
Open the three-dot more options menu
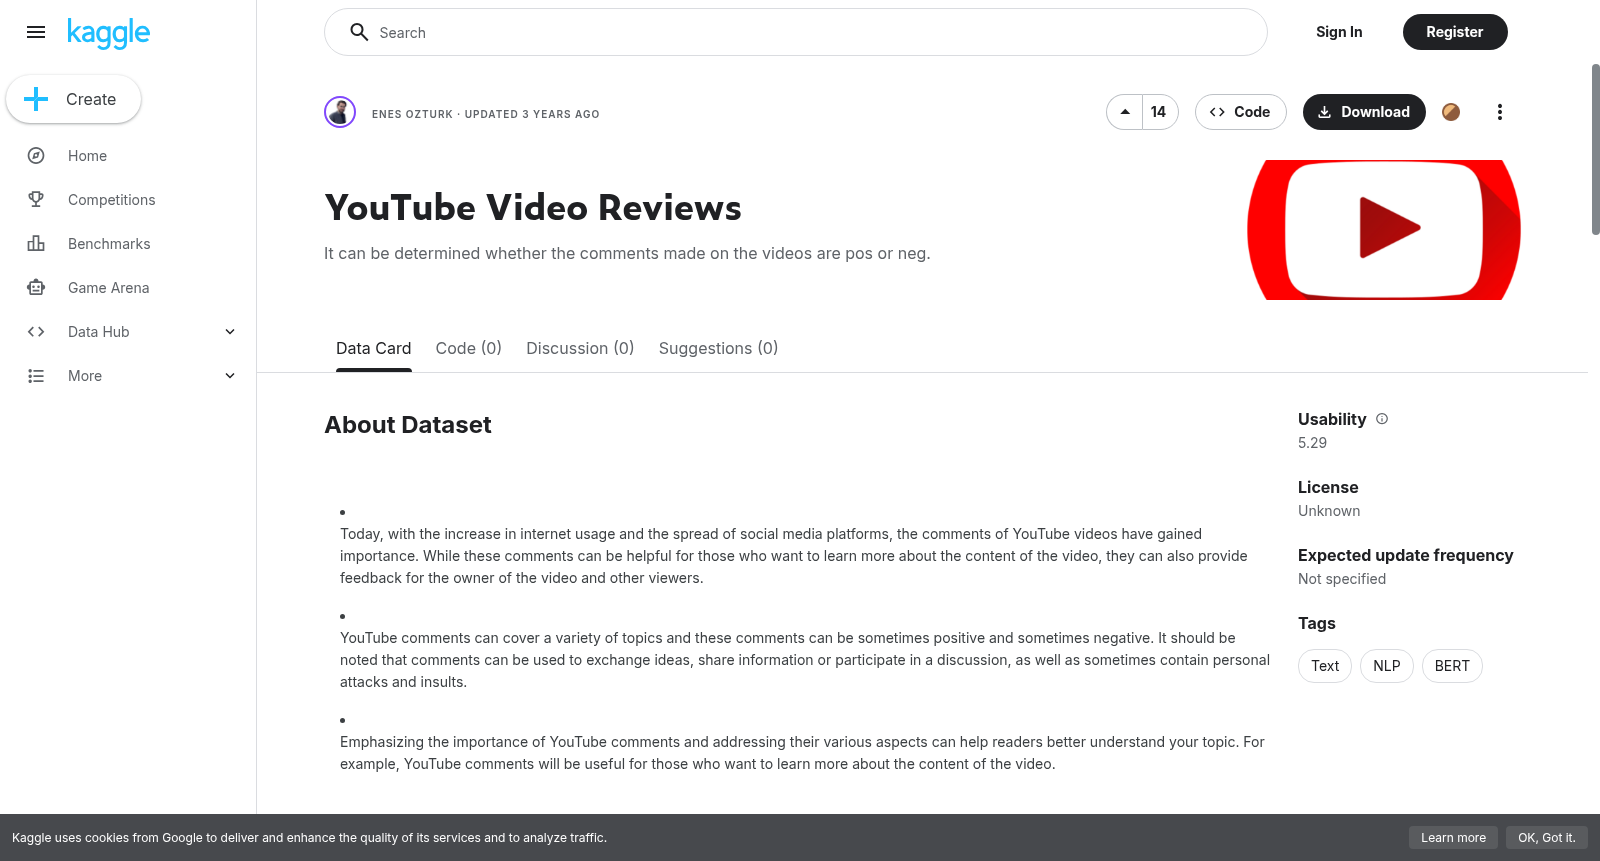coord(1499,112)
